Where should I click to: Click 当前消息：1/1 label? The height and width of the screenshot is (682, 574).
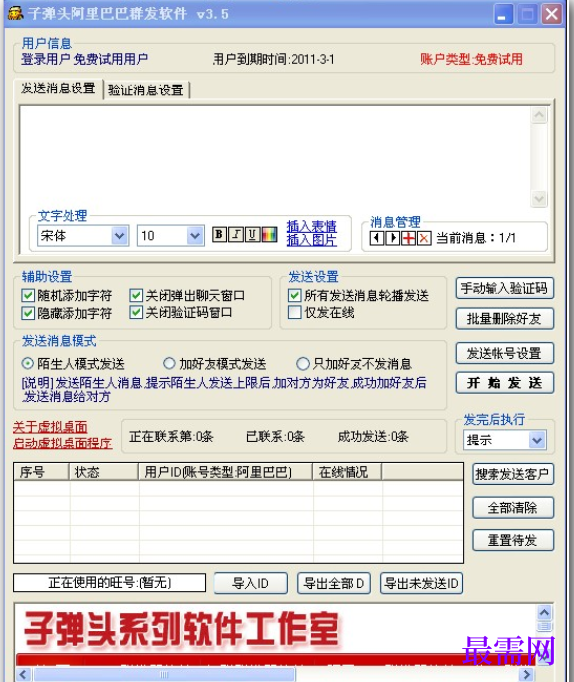[476, 238]
